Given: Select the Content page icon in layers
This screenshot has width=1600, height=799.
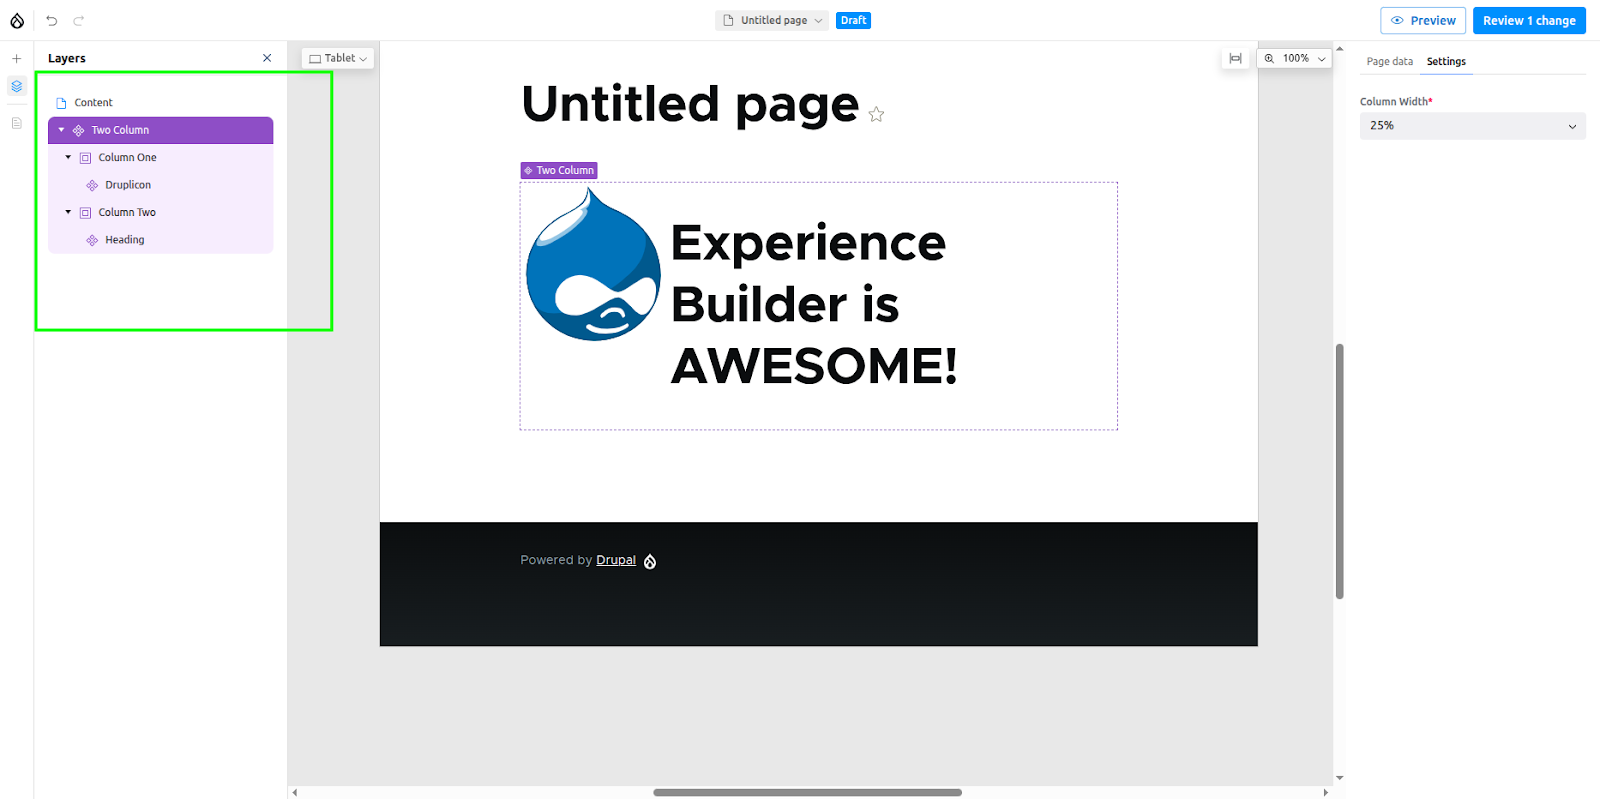Looking at the screenshot, I should click(x=61, y=103).
